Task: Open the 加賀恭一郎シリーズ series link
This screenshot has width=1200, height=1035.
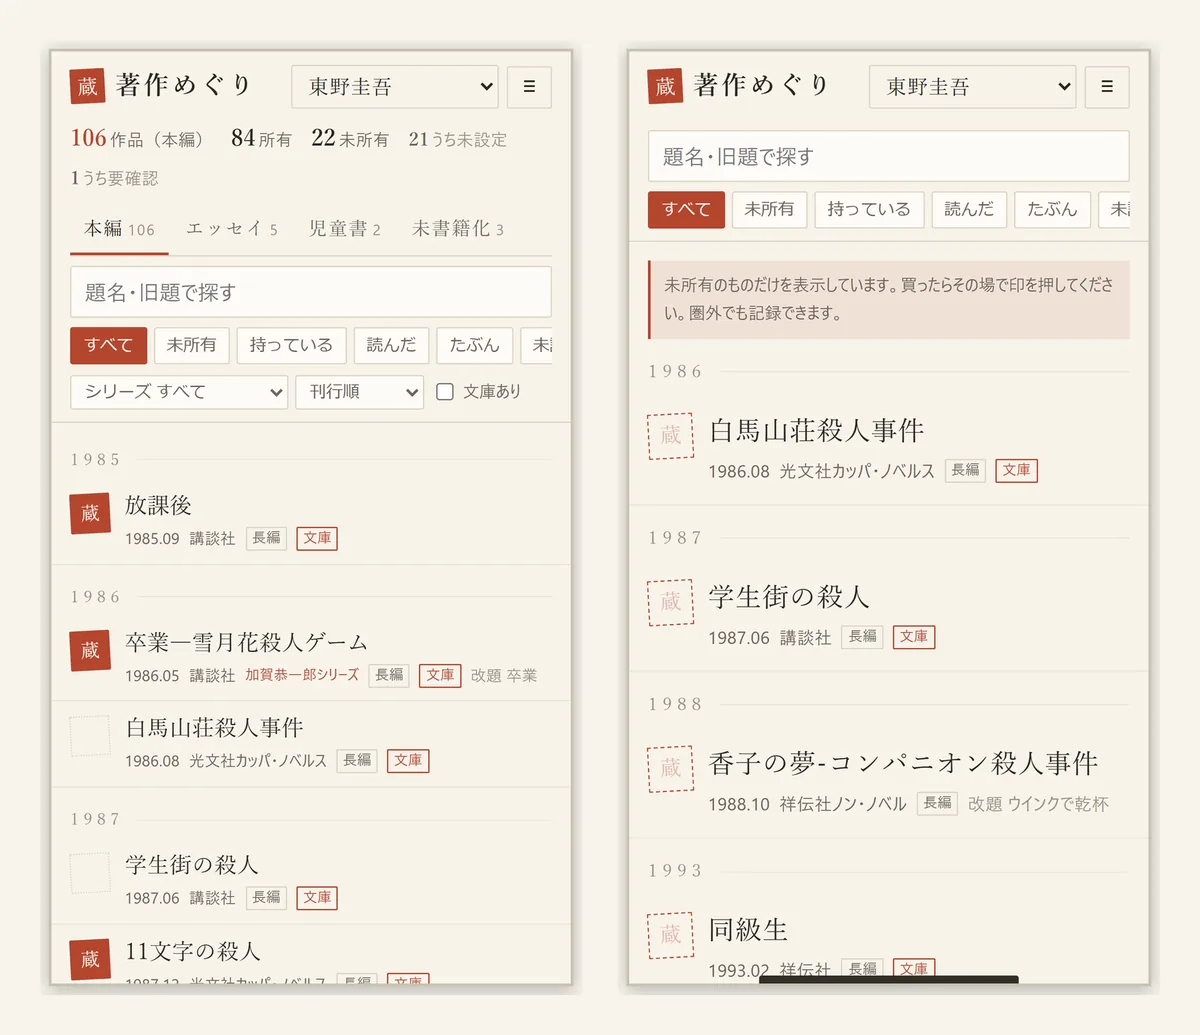Action: click(x=302, y=675)
